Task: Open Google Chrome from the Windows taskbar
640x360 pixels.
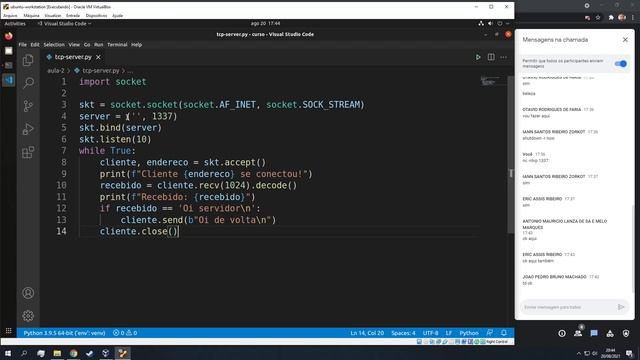Action: point(73,353)
